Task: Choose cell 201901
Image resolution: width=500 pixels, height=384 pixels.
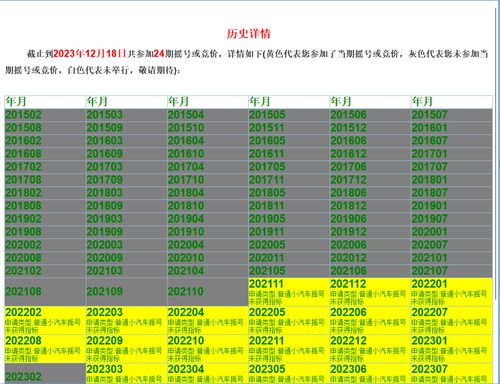Action: tap(452, 206)
